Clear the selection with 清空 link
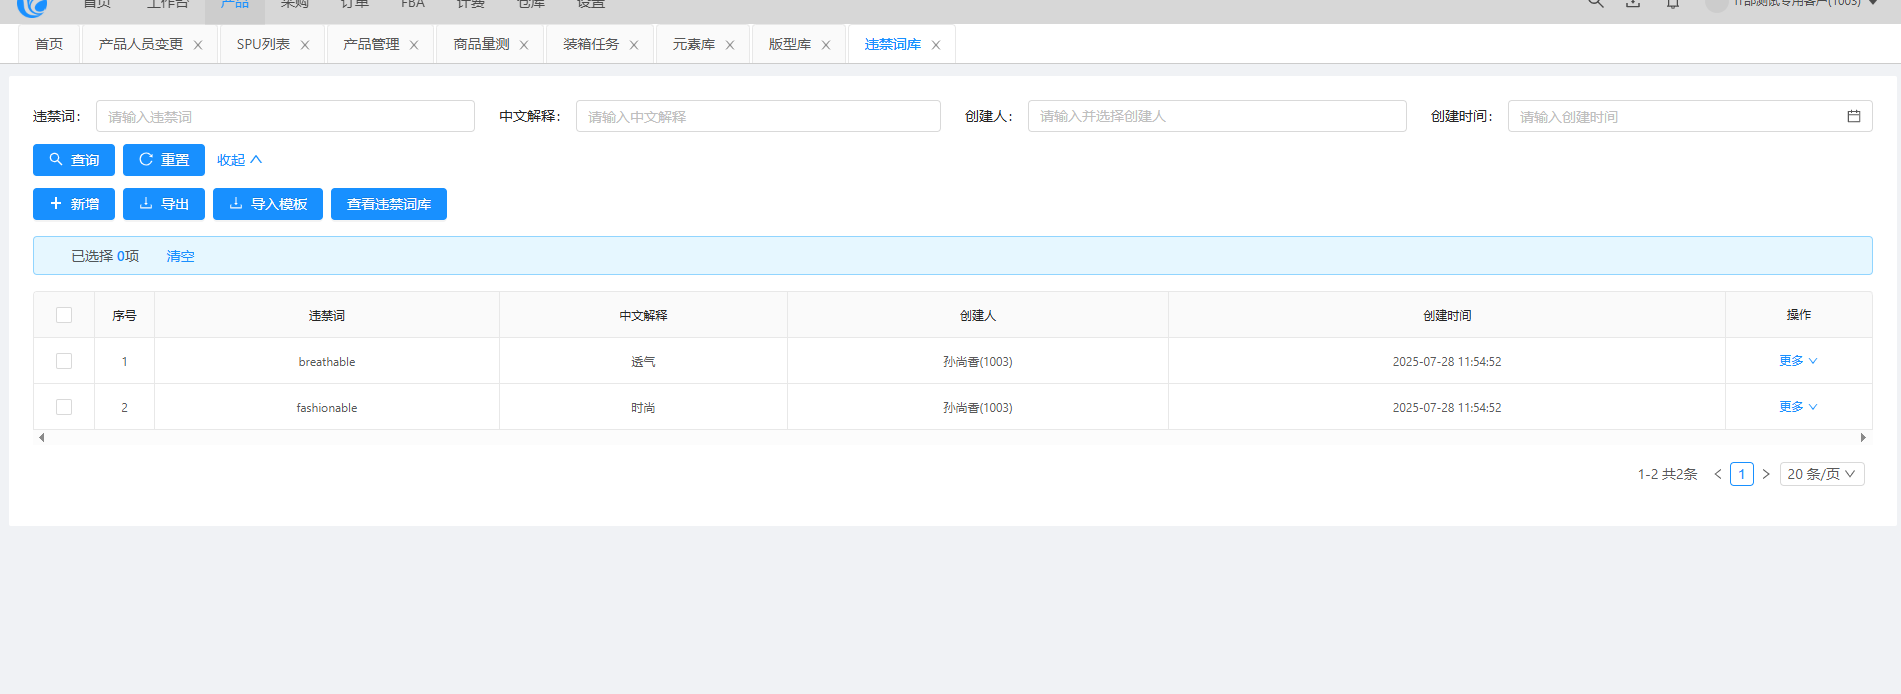This screenshot has height=694, width=1901. [180, 256]
